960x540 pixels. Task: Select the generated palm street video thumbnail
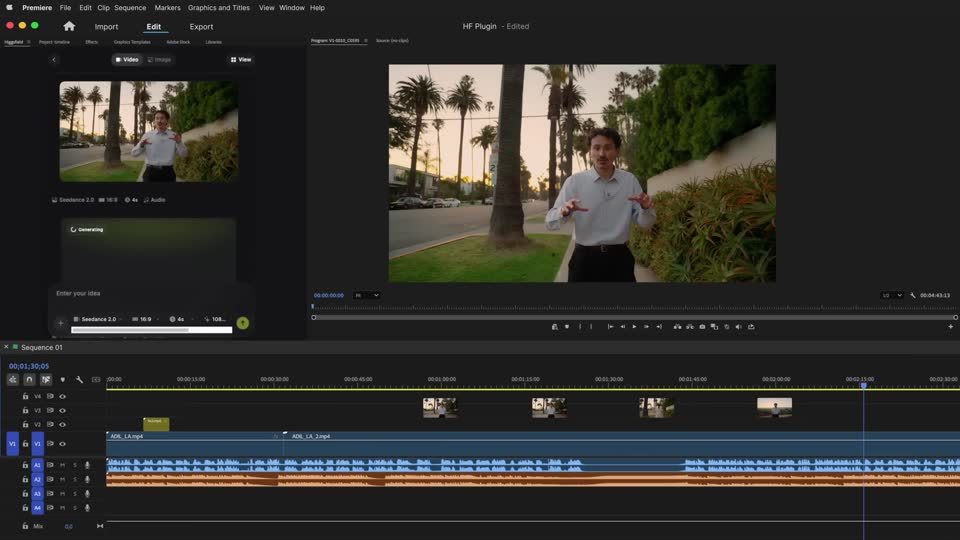click(149, 131)
